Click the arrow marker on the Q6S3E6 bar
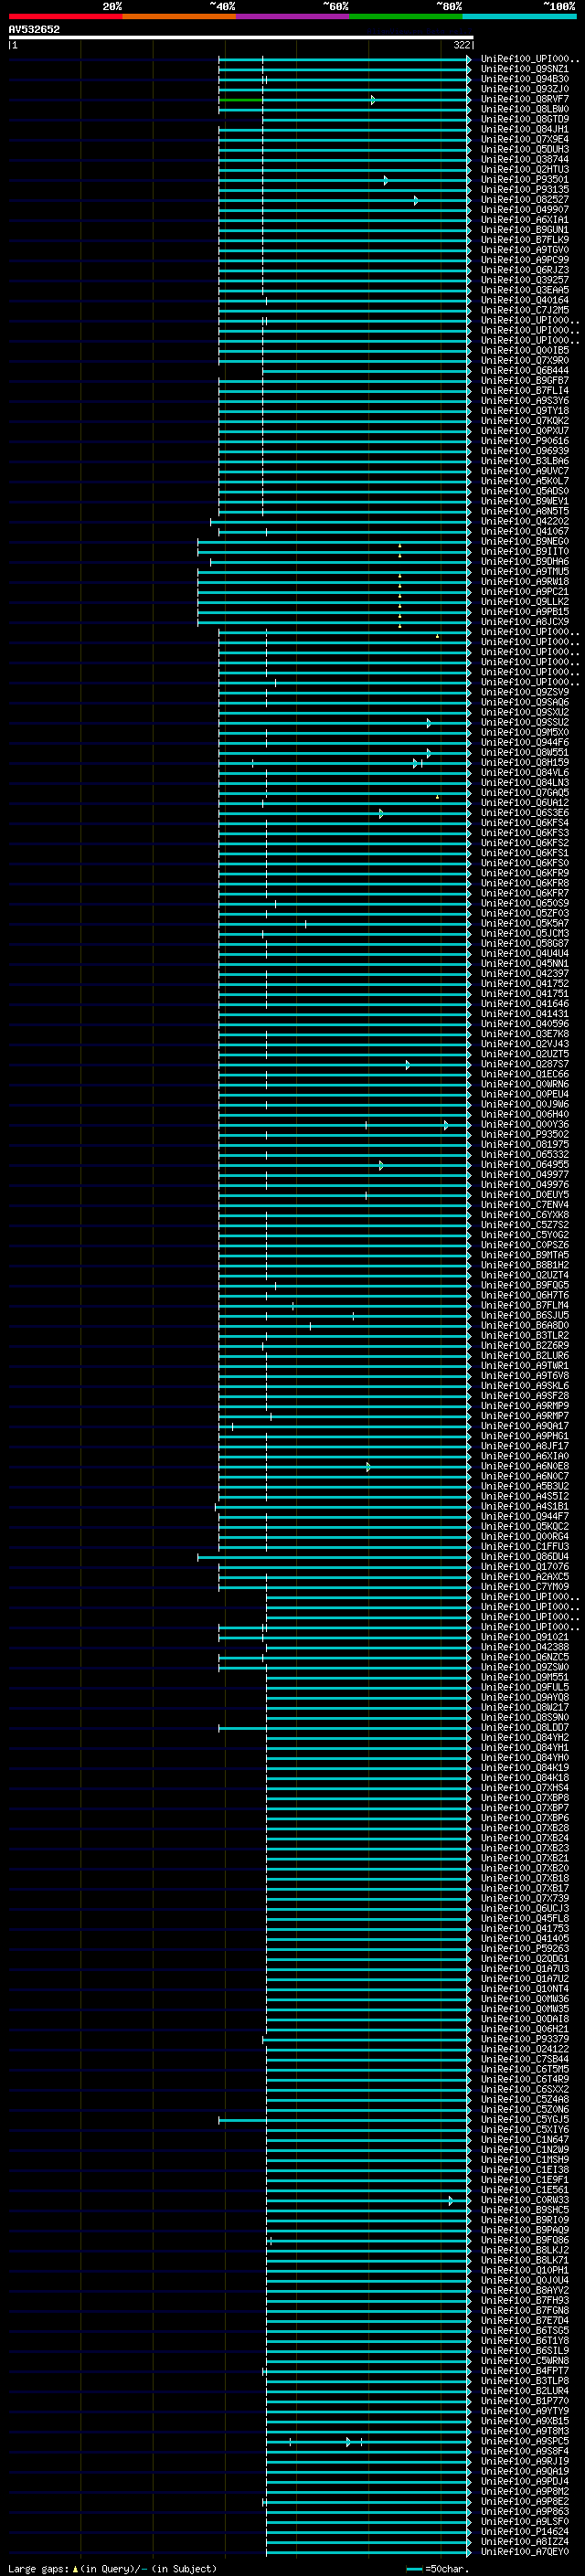 pyautogui.click(x=381, y=814)
